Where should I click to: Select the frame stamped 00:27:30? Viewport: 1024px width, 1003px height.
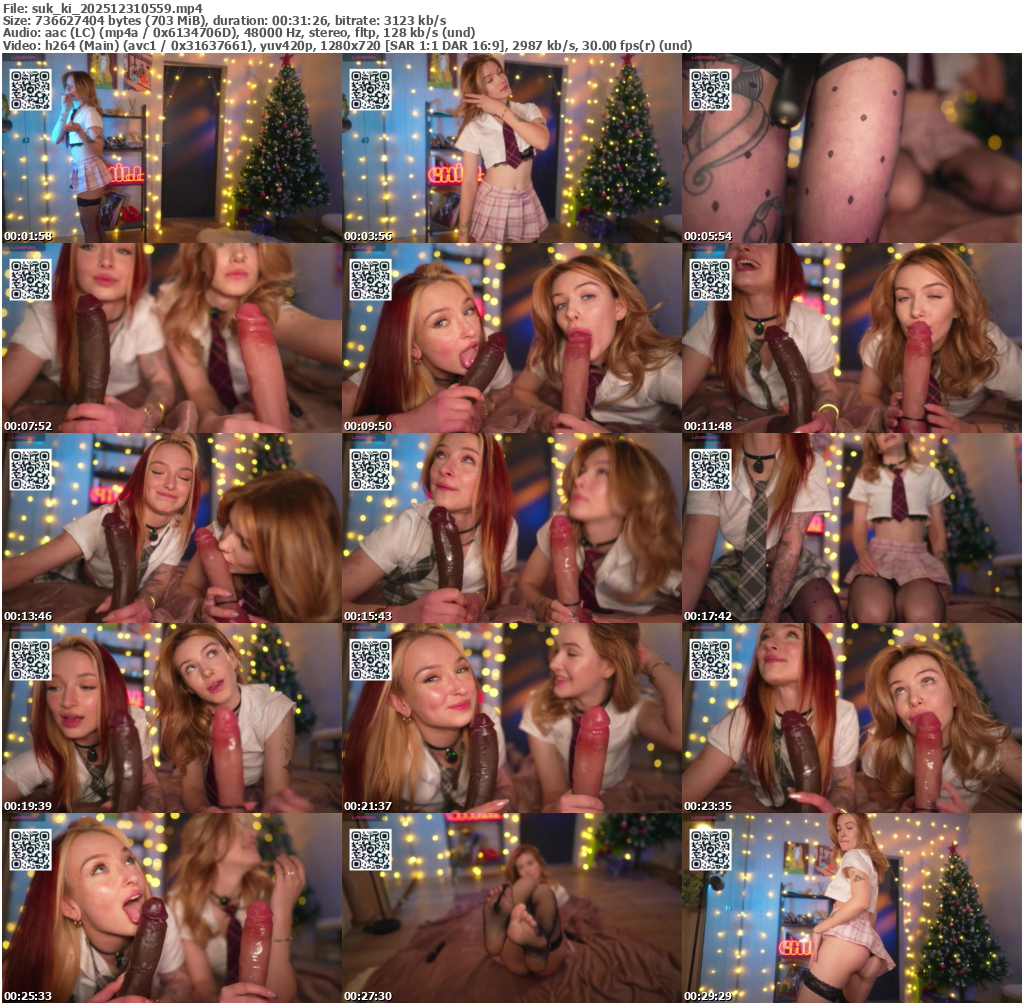pyautogui.click(x=511, y=908)
